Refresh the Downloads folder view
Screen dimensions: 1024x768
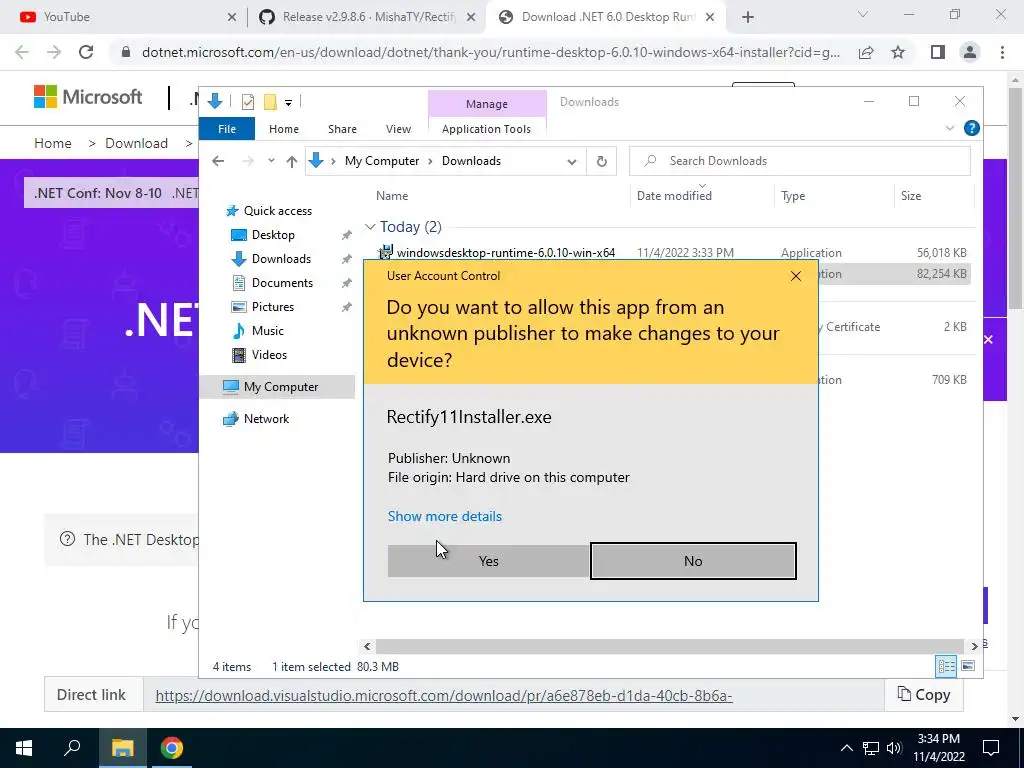[601, 161]
